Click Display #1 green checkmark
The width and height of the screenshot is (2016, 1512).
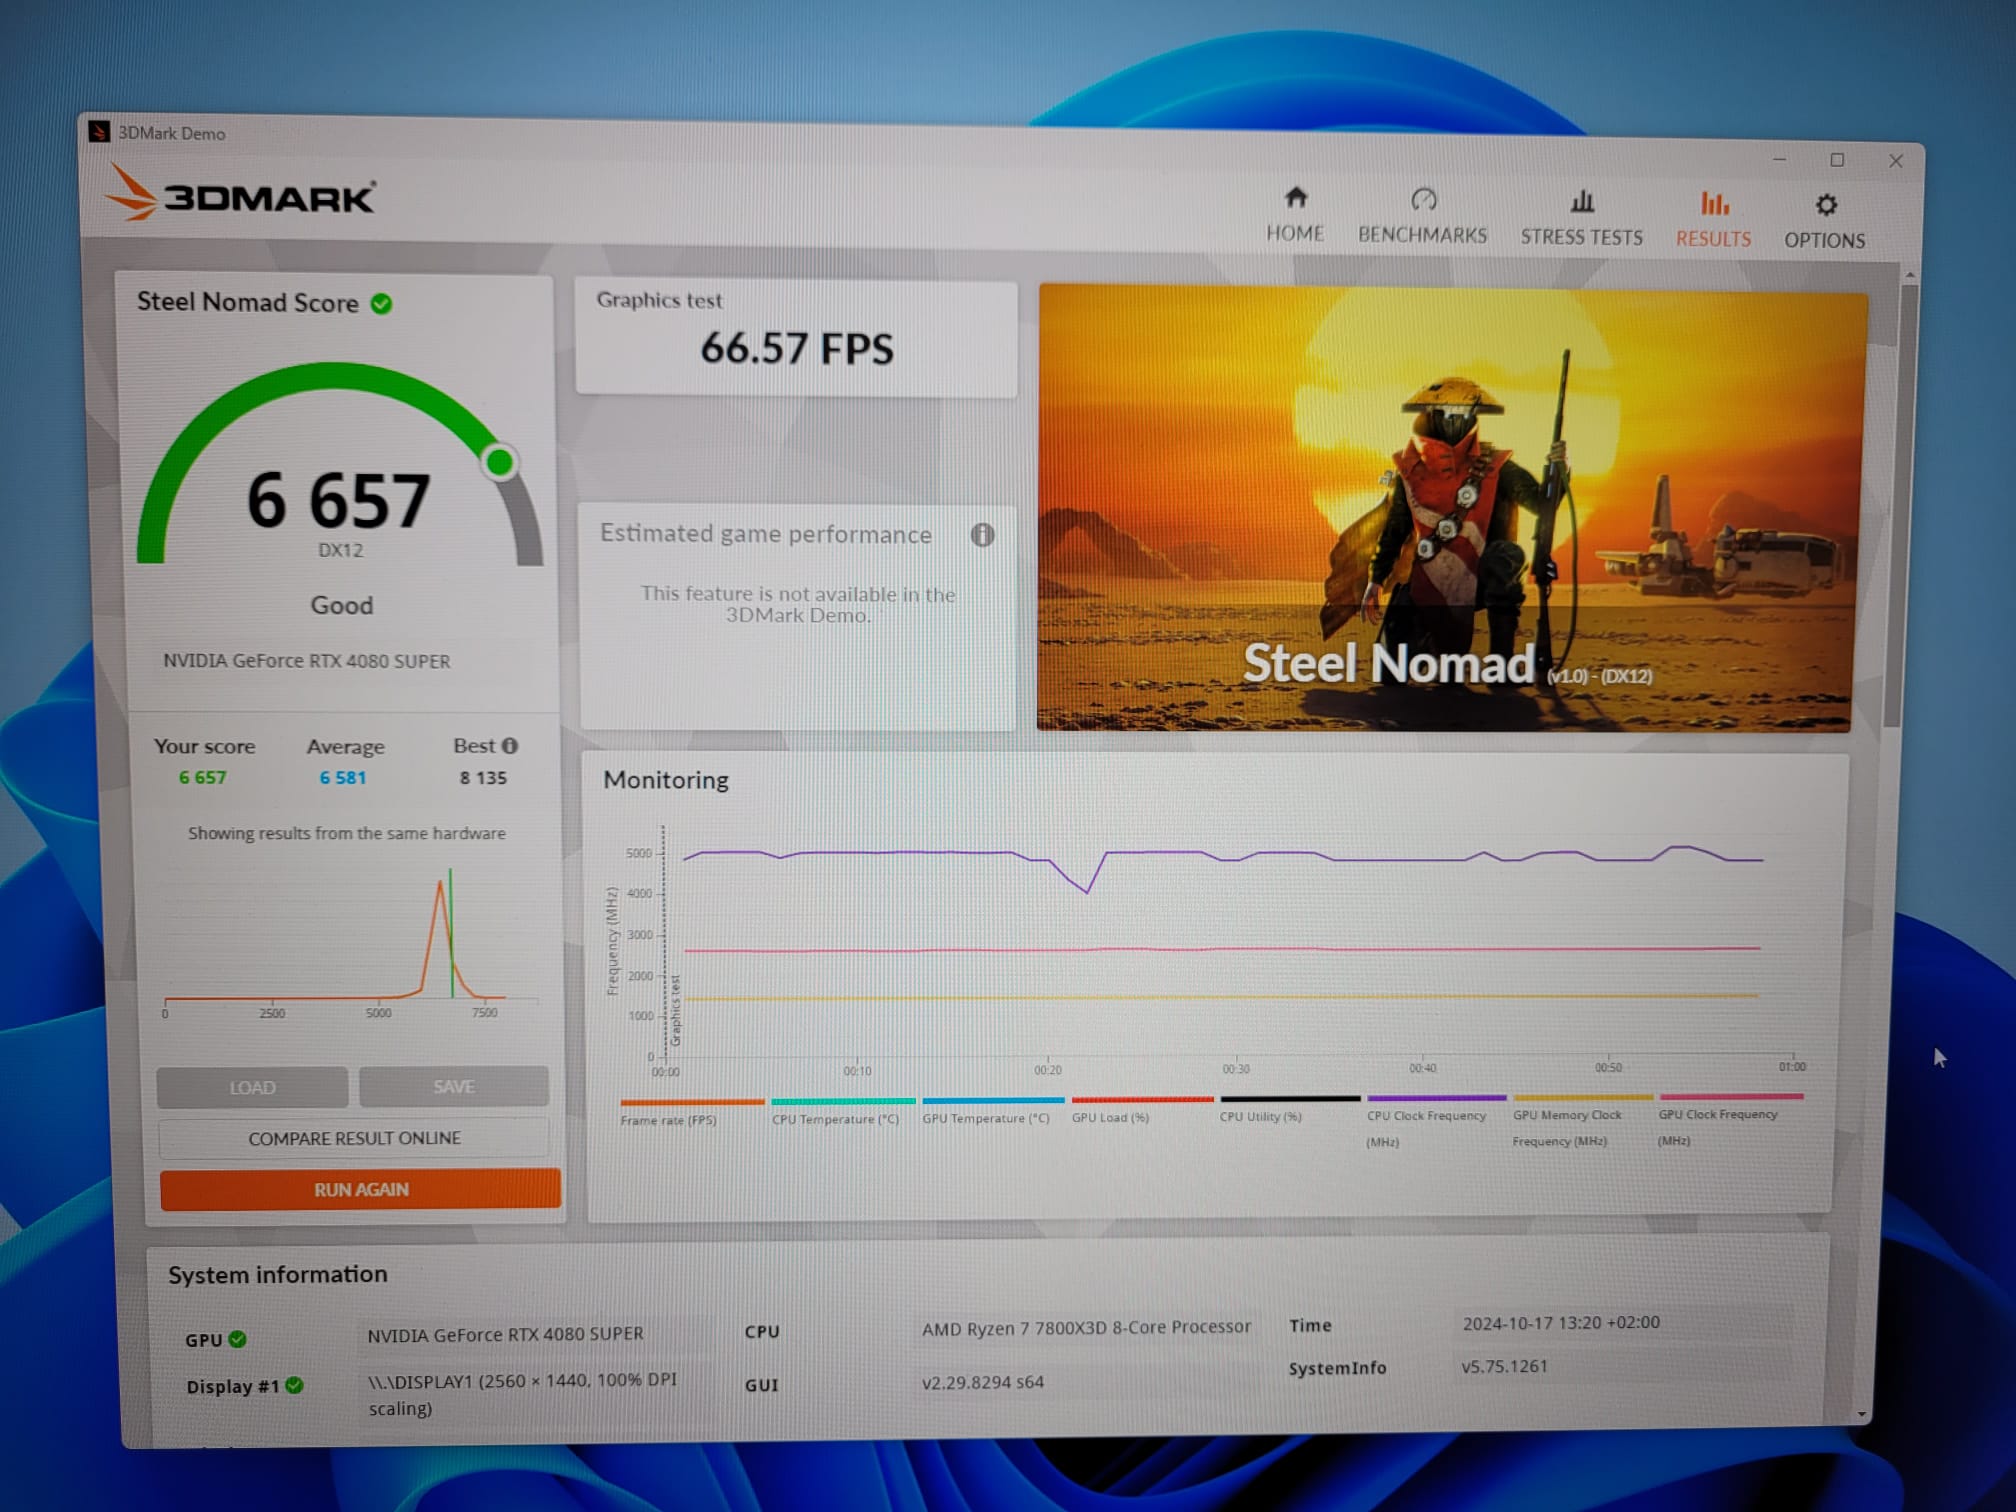point(294,1385)
